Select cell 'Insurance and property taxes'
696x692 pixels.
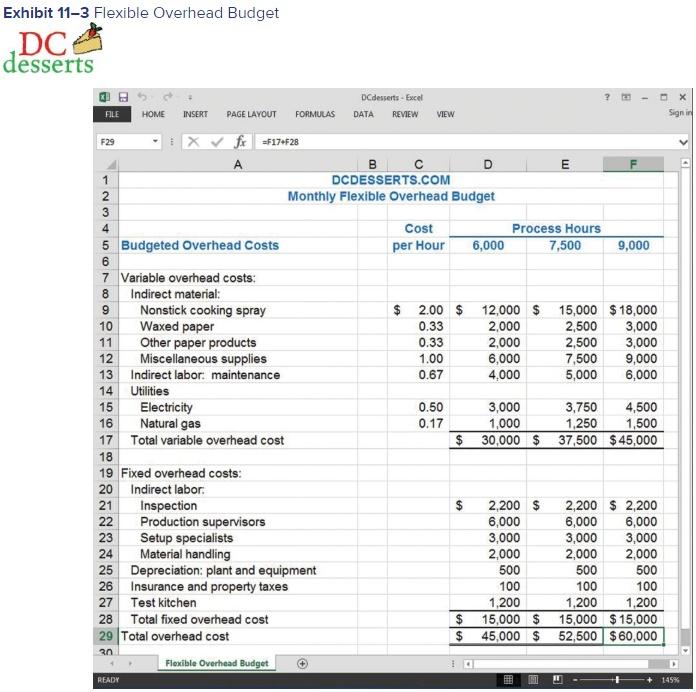pyautogui.click(x=238, y=586)
